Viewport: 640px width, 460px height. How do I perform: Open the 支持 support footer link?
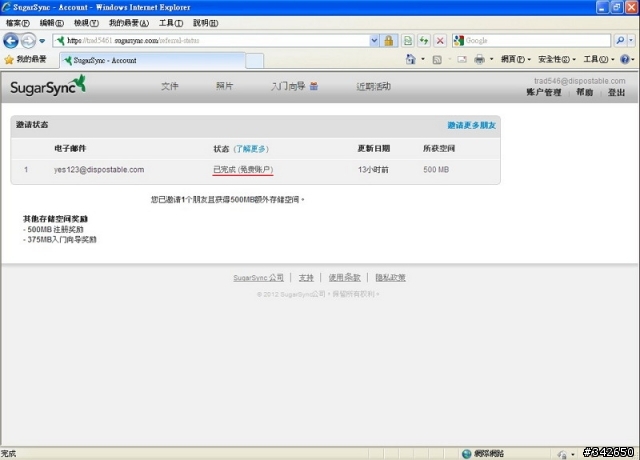(x=306, y=278)
